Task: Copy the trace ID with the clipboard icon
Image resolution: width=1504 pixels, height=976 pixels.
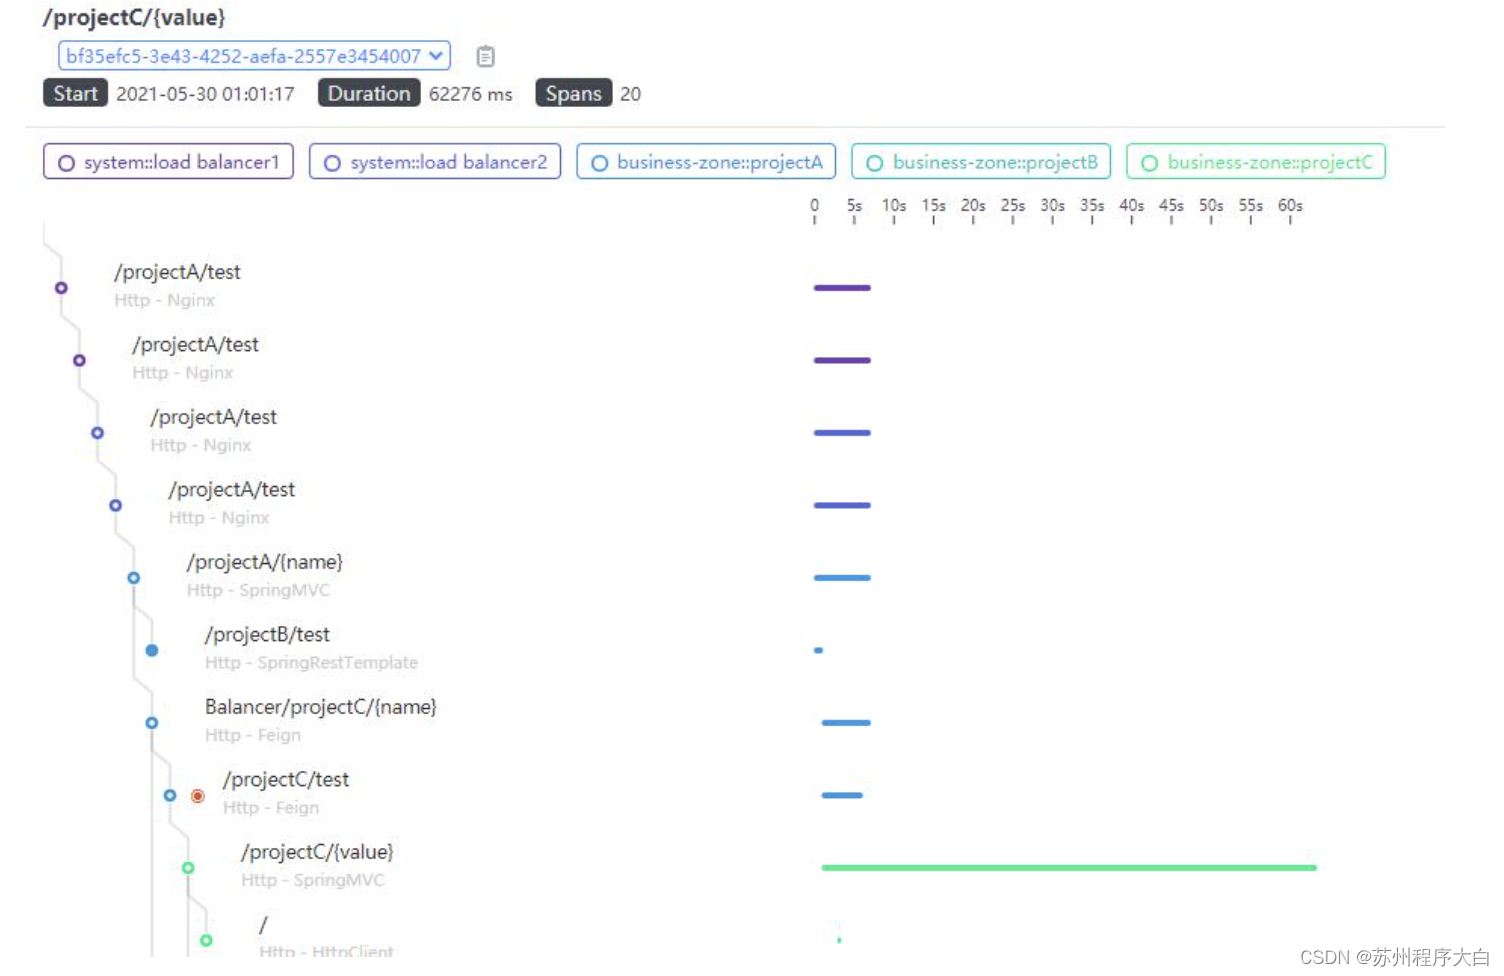Action: tap(485, 56)
